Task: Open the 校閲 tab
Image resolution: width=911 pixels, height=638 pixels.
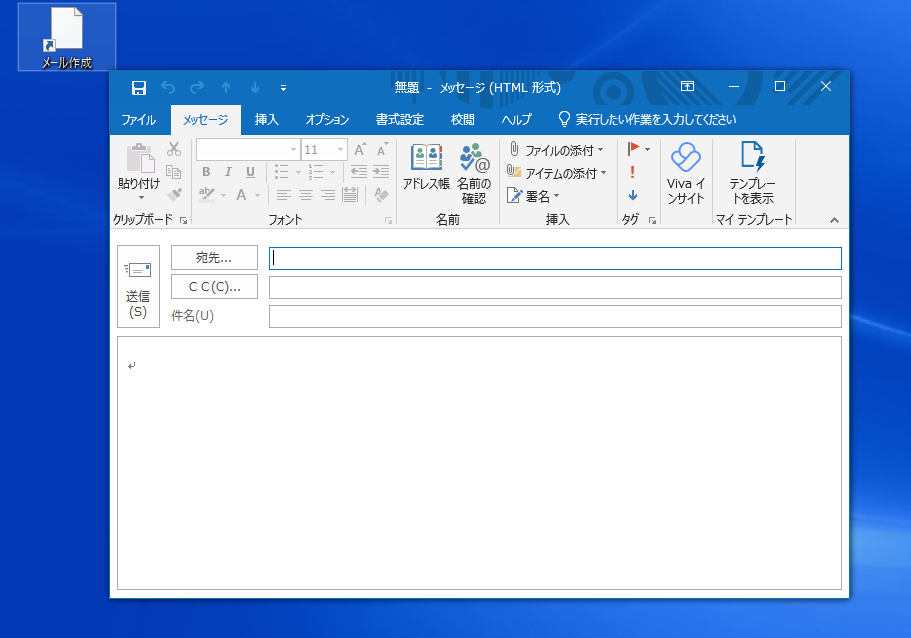Action: (463, 120)
